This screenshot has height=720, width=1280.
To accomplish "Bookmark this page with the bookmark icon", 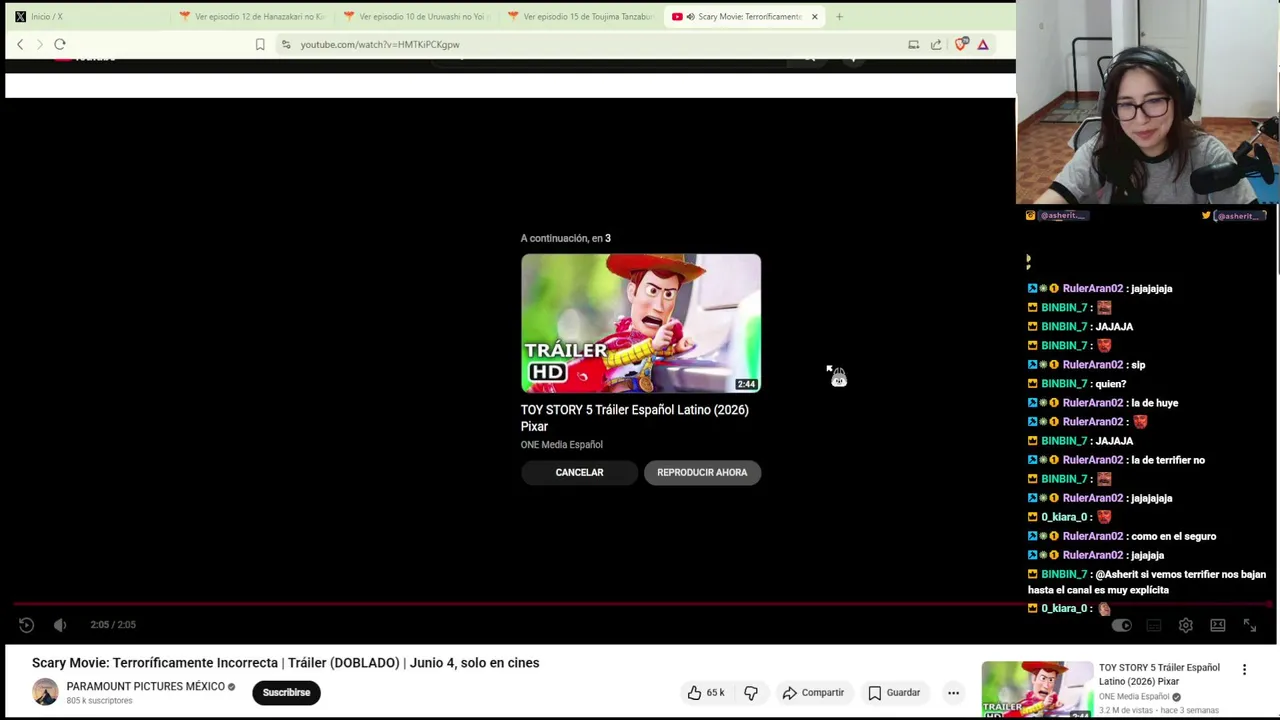I will click(260, 44).
